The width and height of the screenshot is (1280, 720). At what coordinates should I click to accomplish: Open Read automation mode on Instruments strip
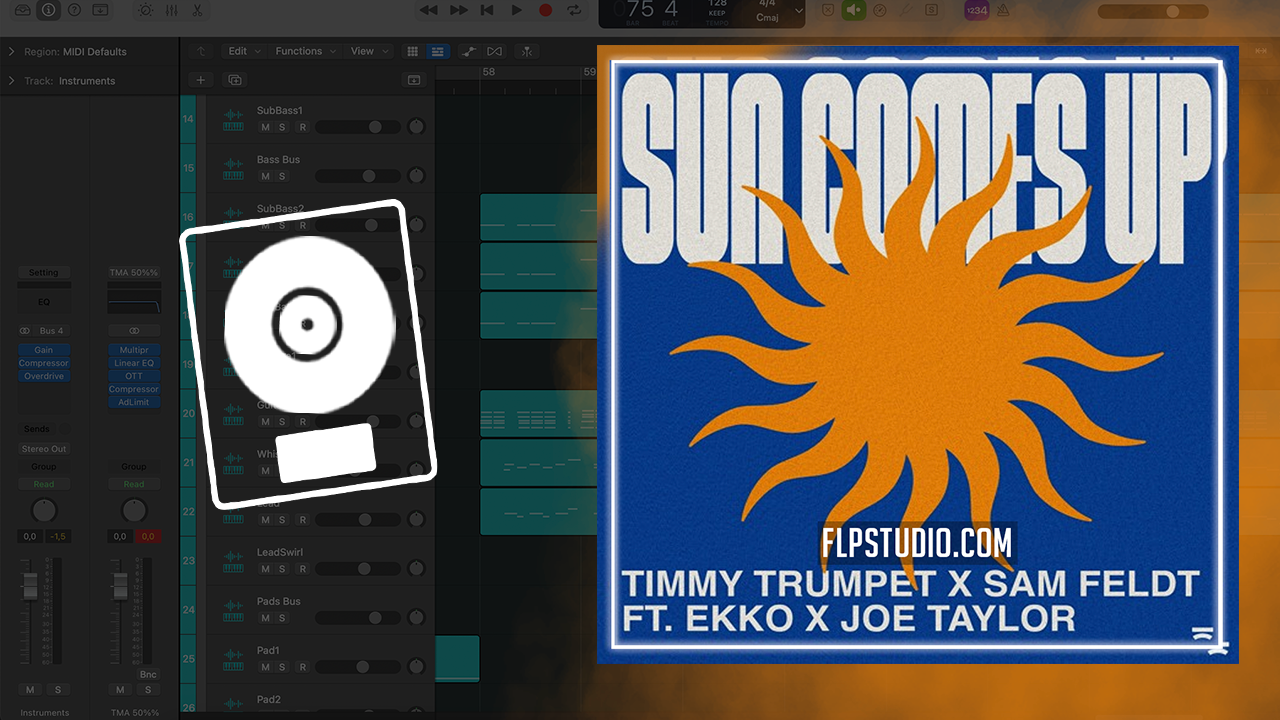[43, 484]
